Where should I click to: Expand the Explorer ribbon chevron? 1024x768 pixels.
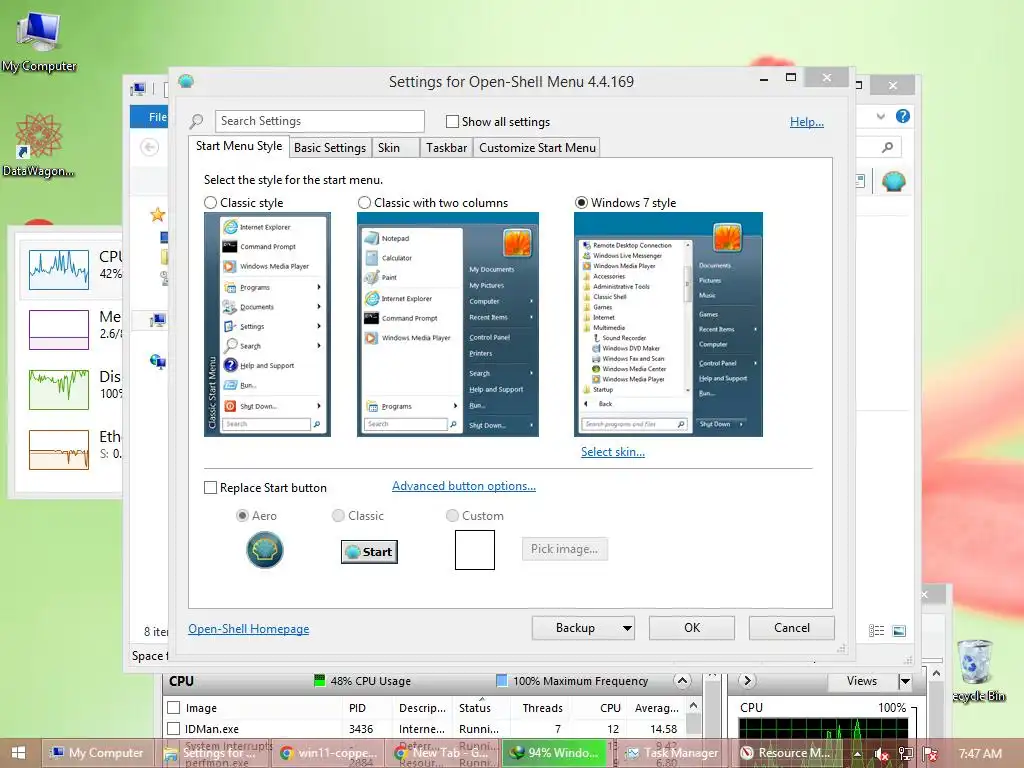[x=881, y=116]
